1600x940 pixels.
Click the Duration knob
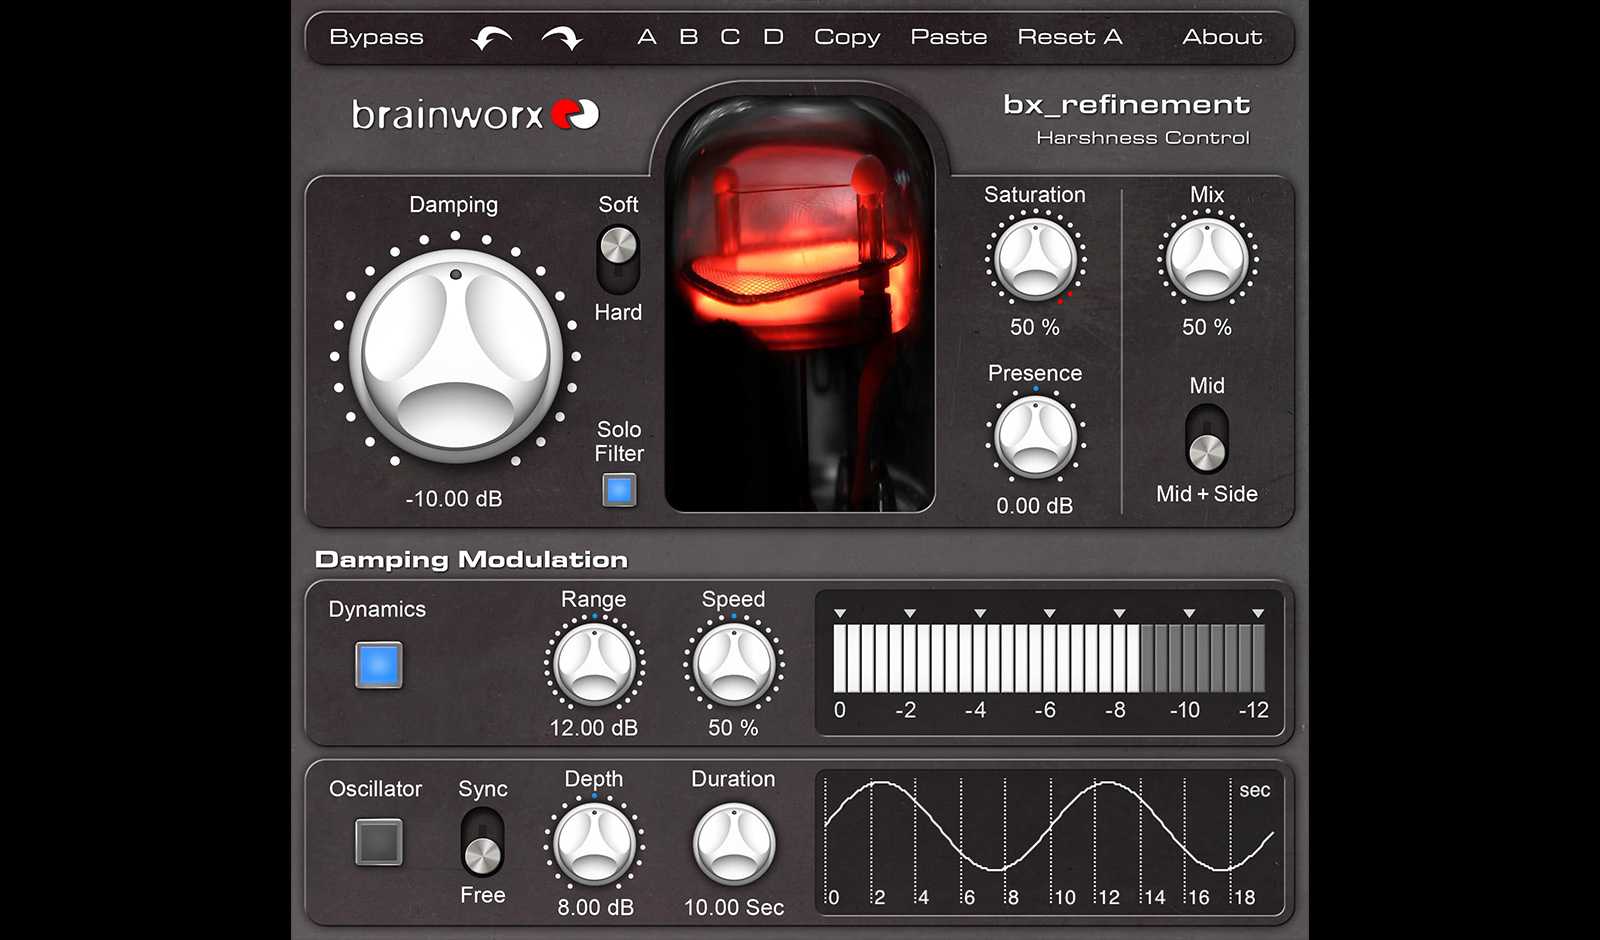pyautogui.click(x=733, y=845)
